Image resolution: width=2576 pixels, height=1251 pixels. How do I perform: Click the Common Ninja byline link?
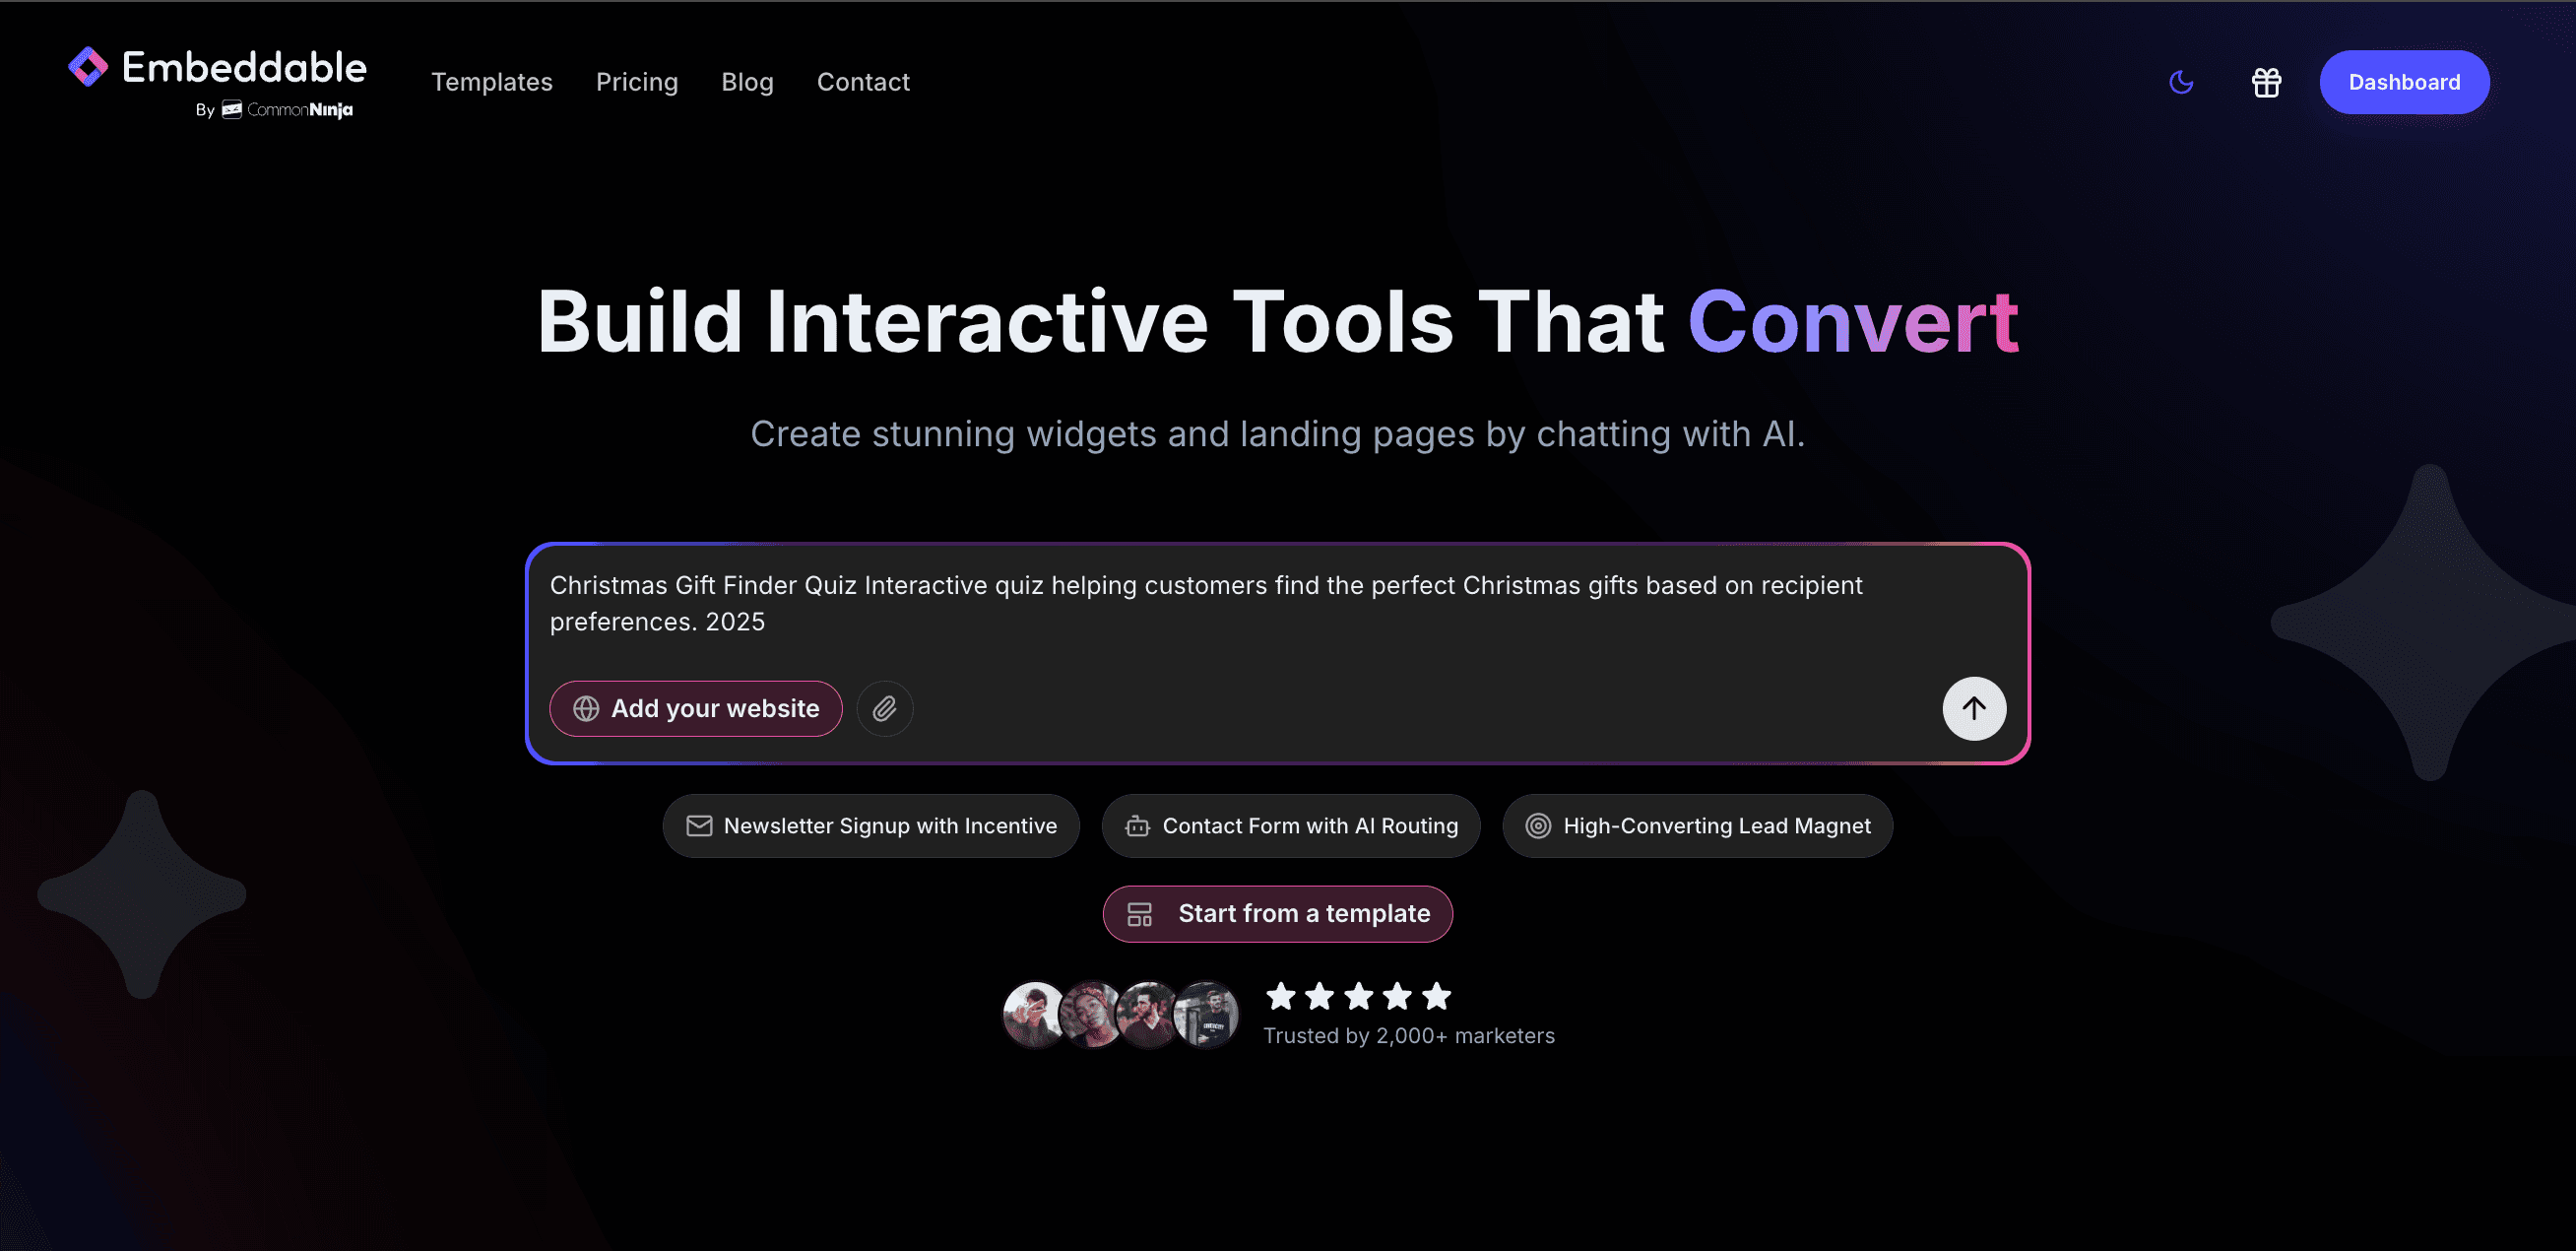pyautogui.click(x=287, y=110)
